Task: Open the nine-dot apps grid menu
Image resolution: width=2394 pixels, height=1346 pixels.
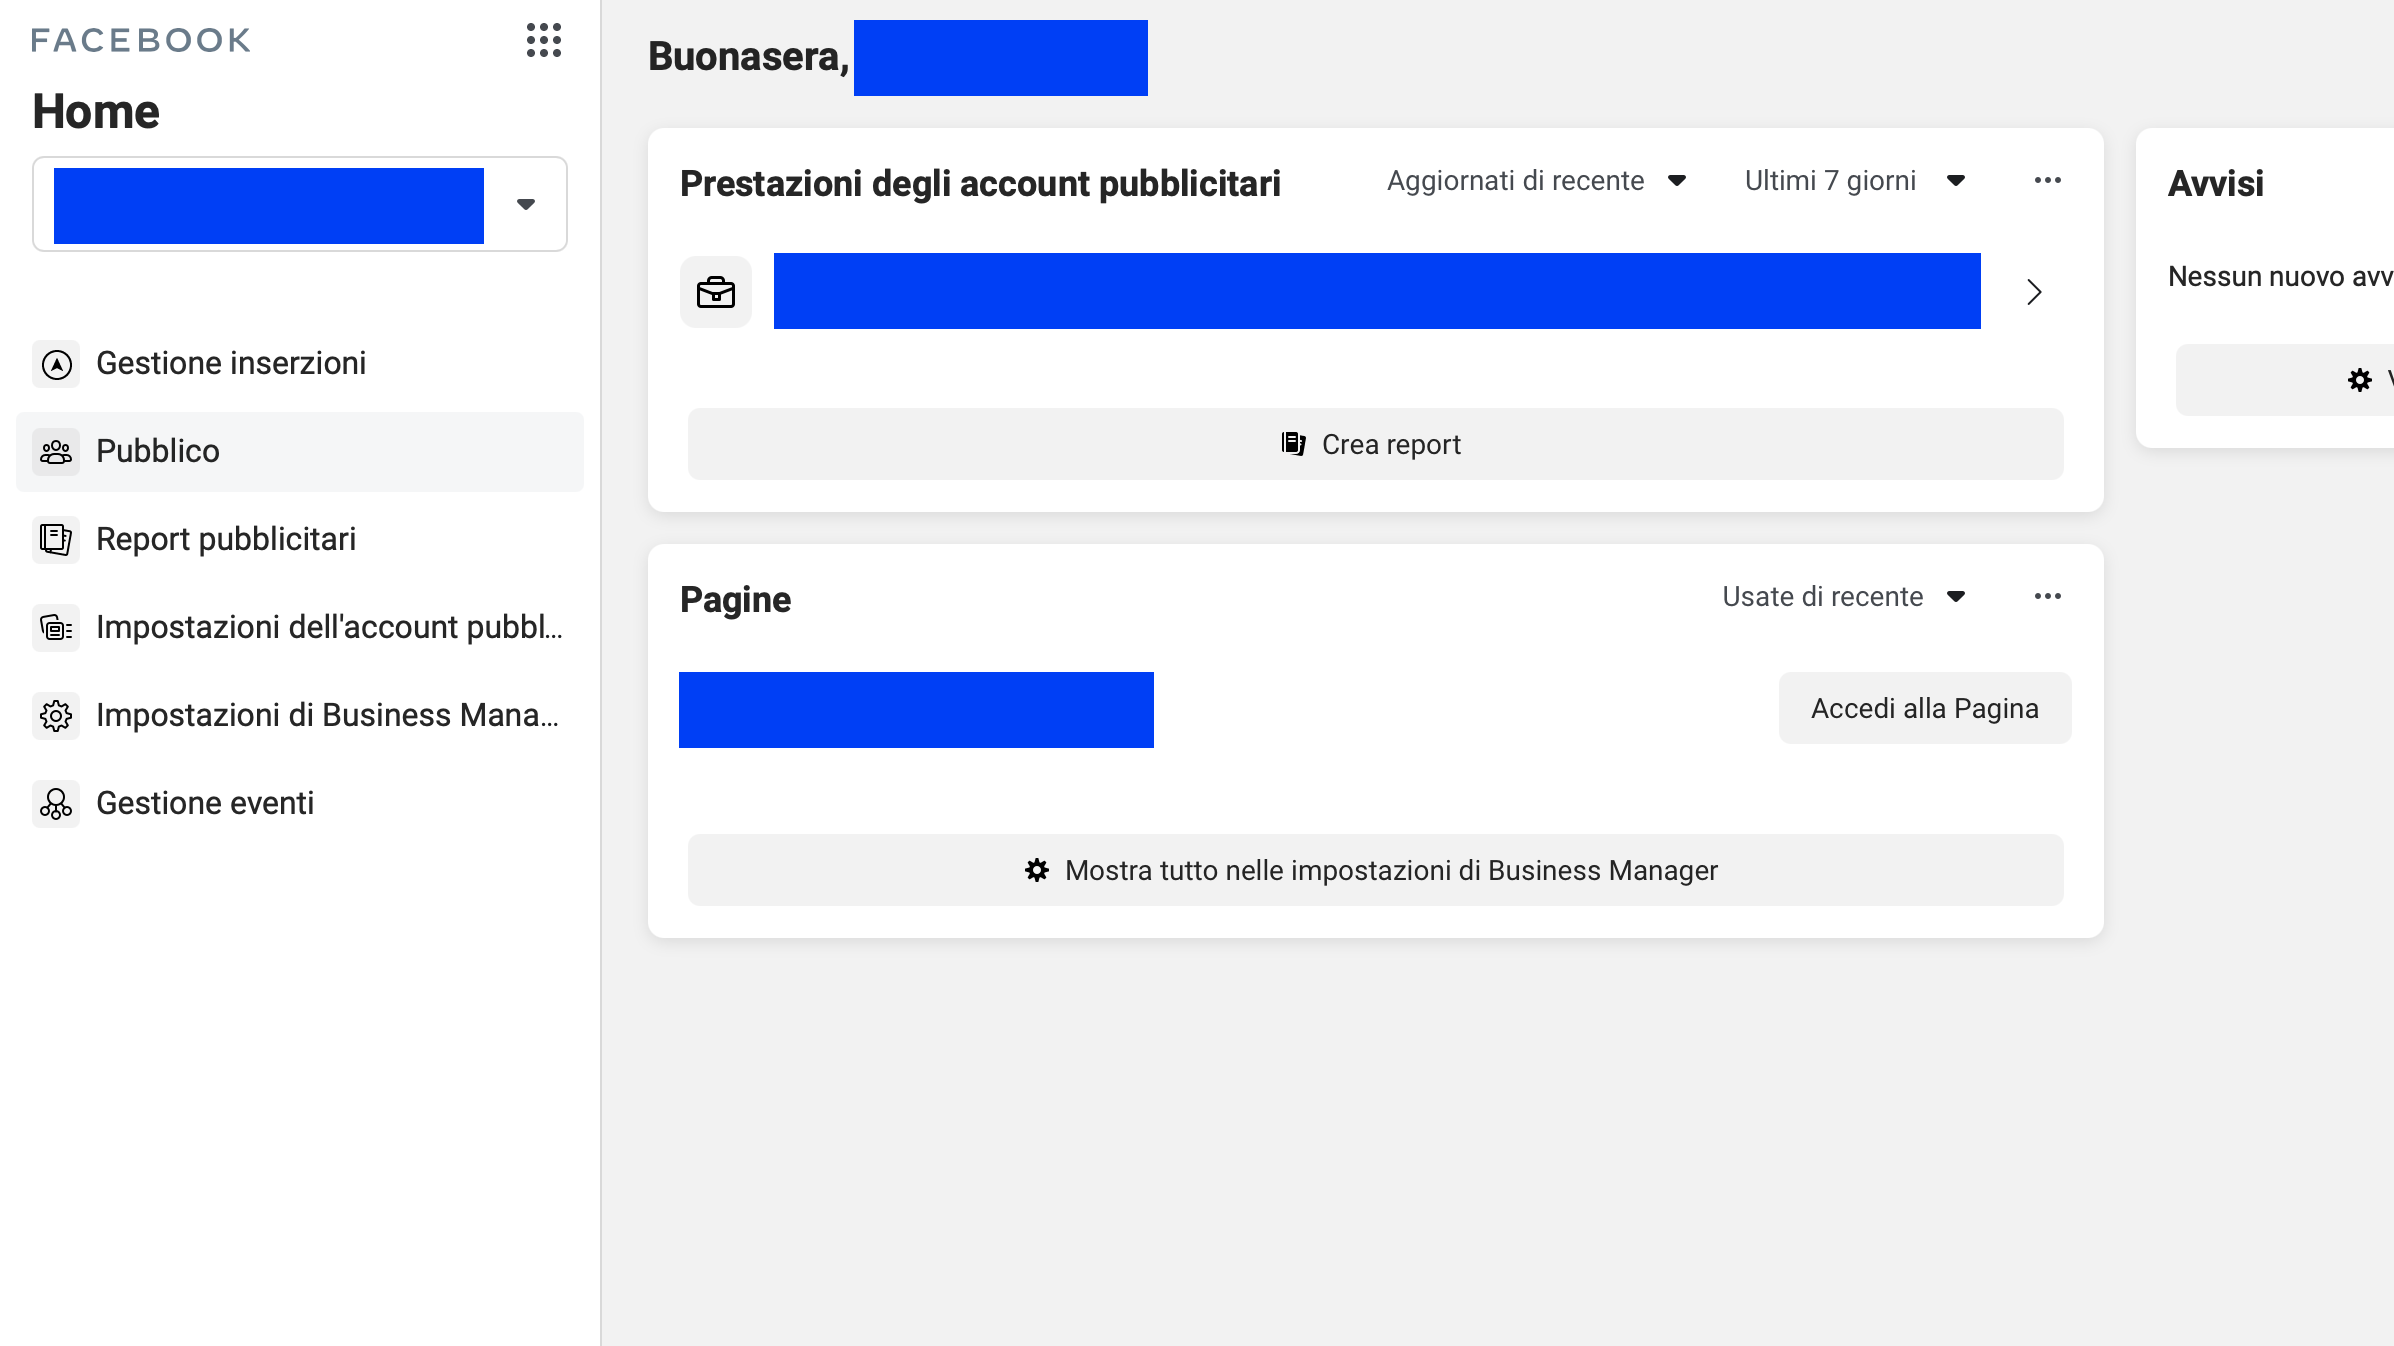Action: [544, 40]
